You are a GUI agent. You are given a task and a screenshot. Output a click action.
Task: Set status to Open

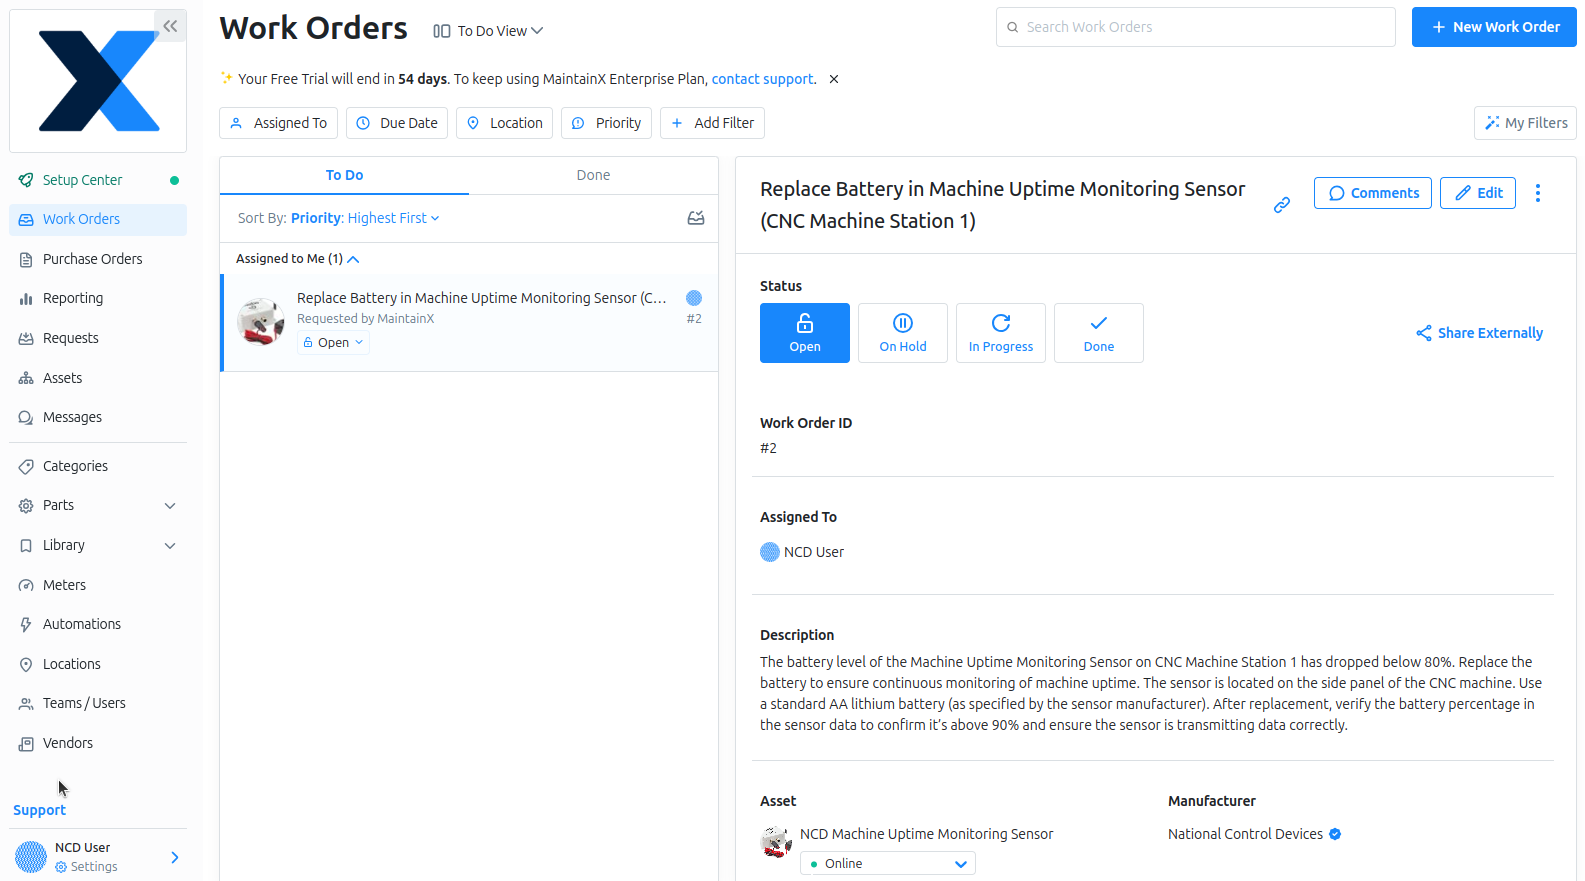tap(805, 333)
